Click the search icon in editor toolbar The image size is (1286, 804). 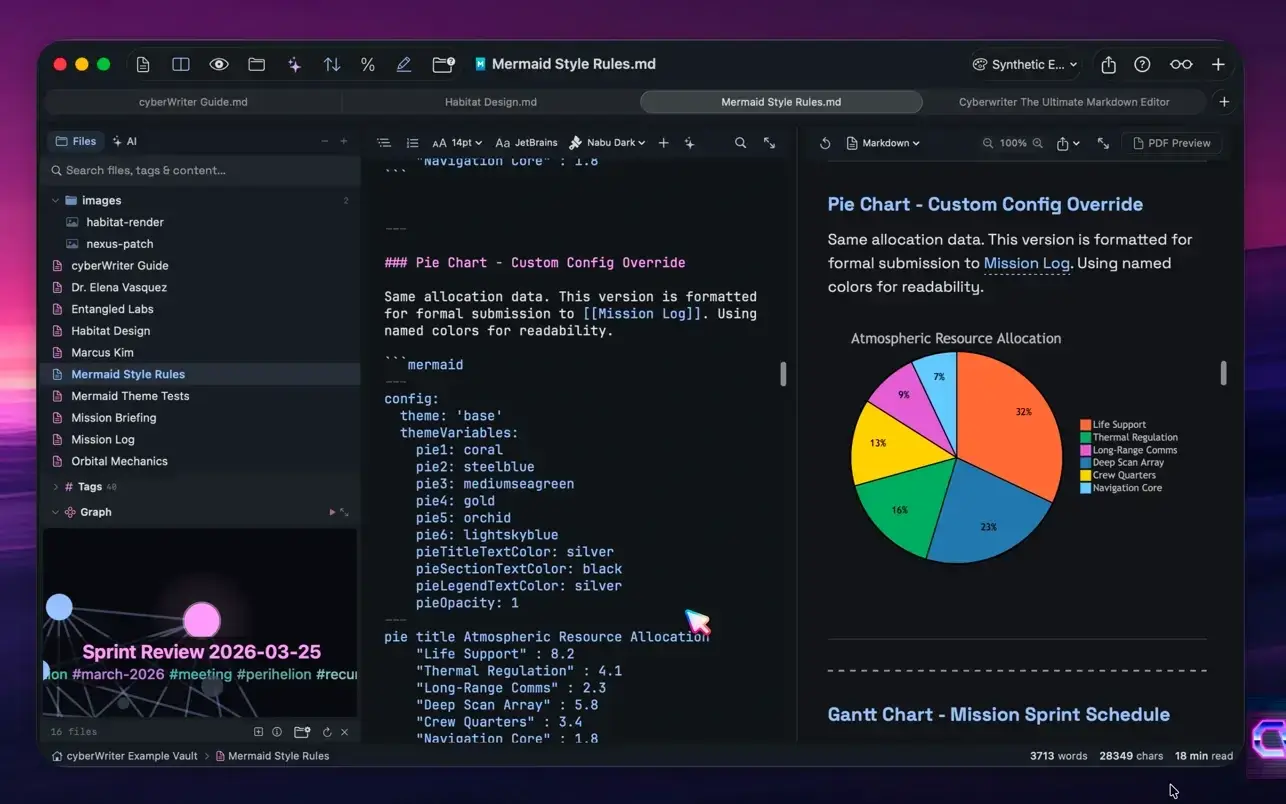pyautogui.click(x=740, y=143)
